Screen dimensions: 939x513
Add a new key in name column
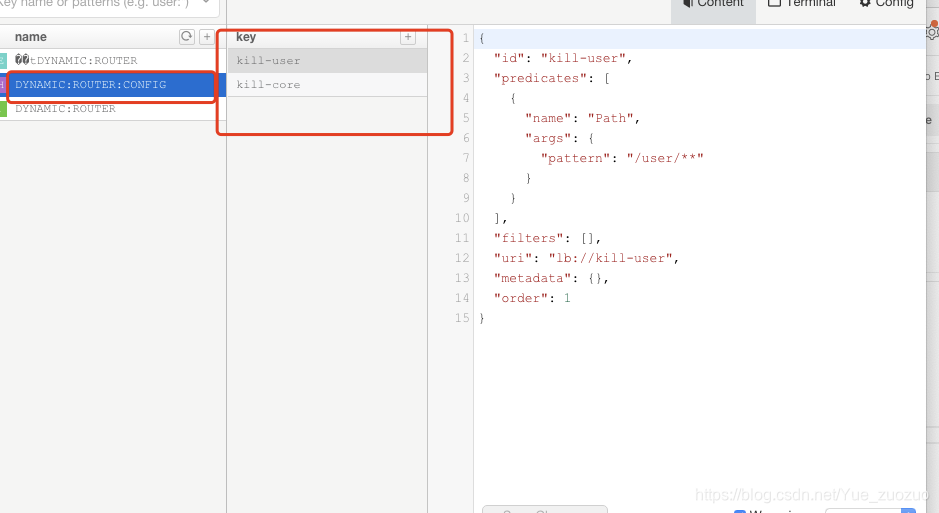tap(207, 37)
